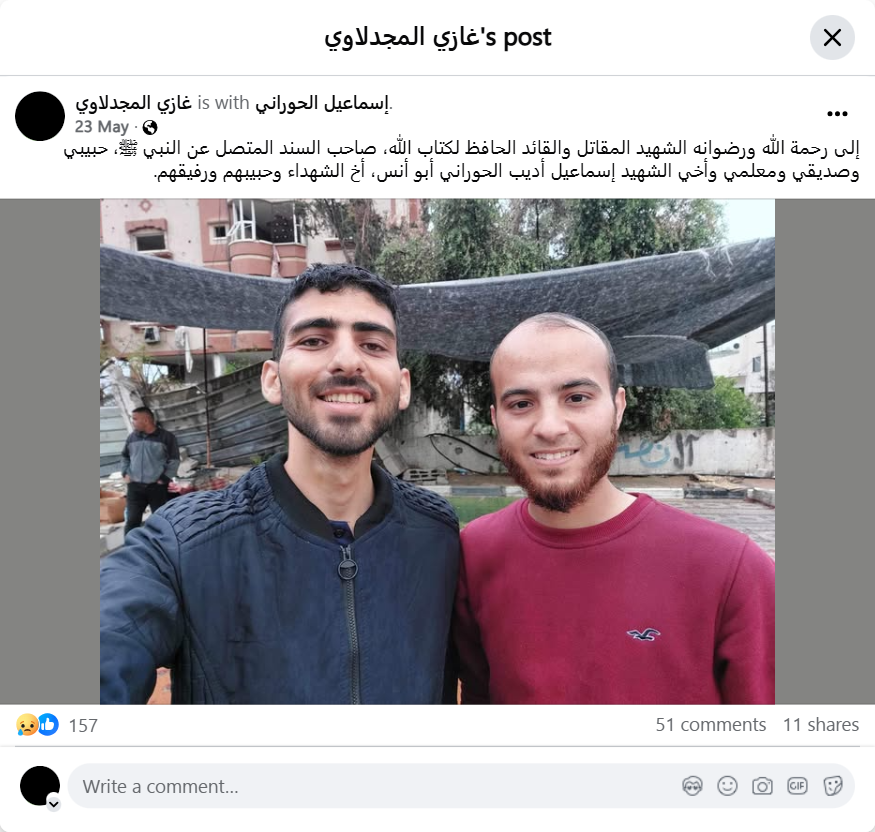This screenshot has width=875, height=832.
Task: Close the post dialog with X button
Action: coord(832,38)
